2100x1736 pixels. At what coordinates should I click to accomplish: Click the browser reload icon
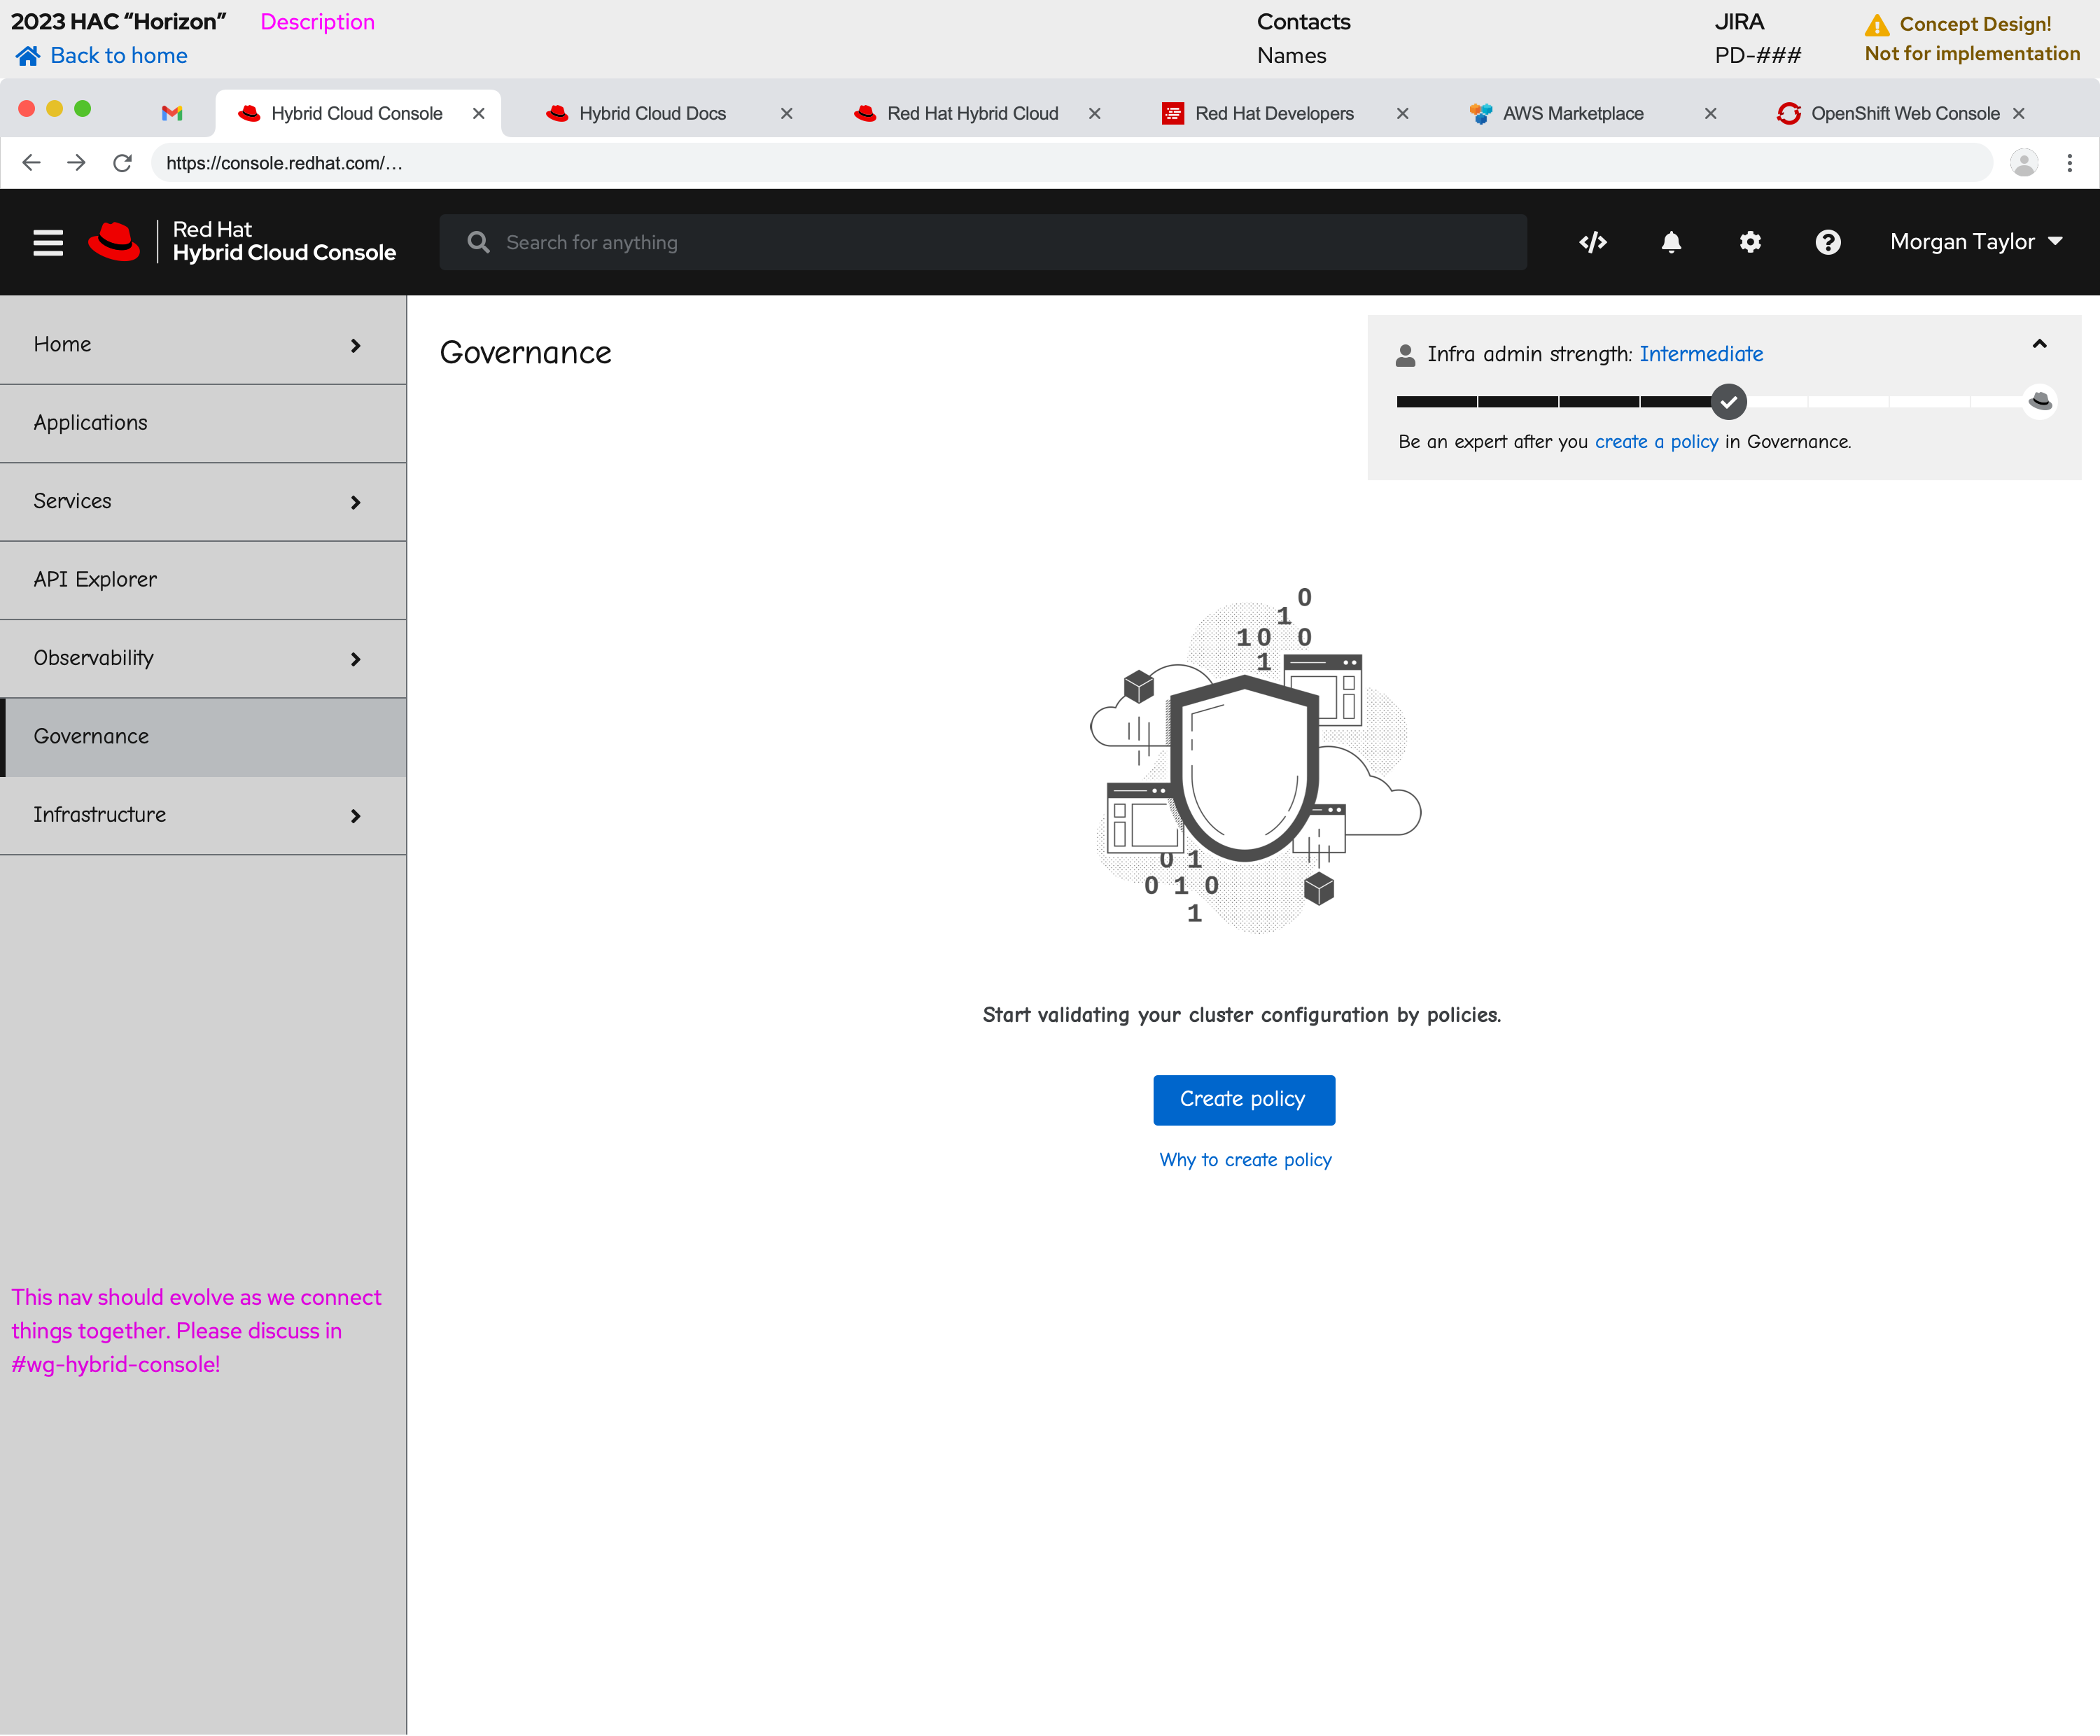[x=122, y=163]
